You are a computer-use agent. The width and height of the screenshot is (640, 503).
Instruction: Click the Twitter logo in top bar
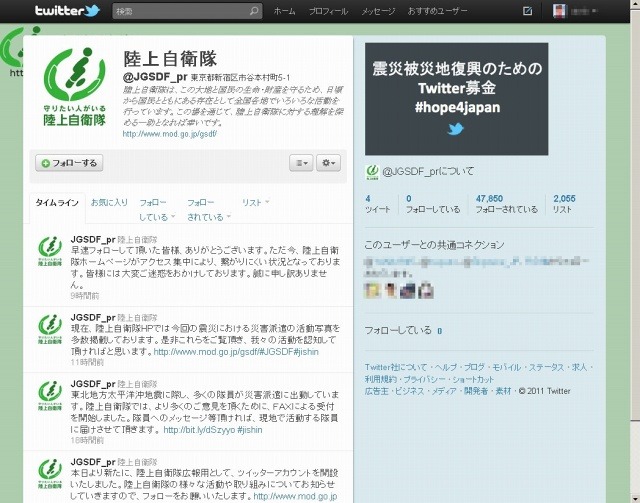click(67, 11)
